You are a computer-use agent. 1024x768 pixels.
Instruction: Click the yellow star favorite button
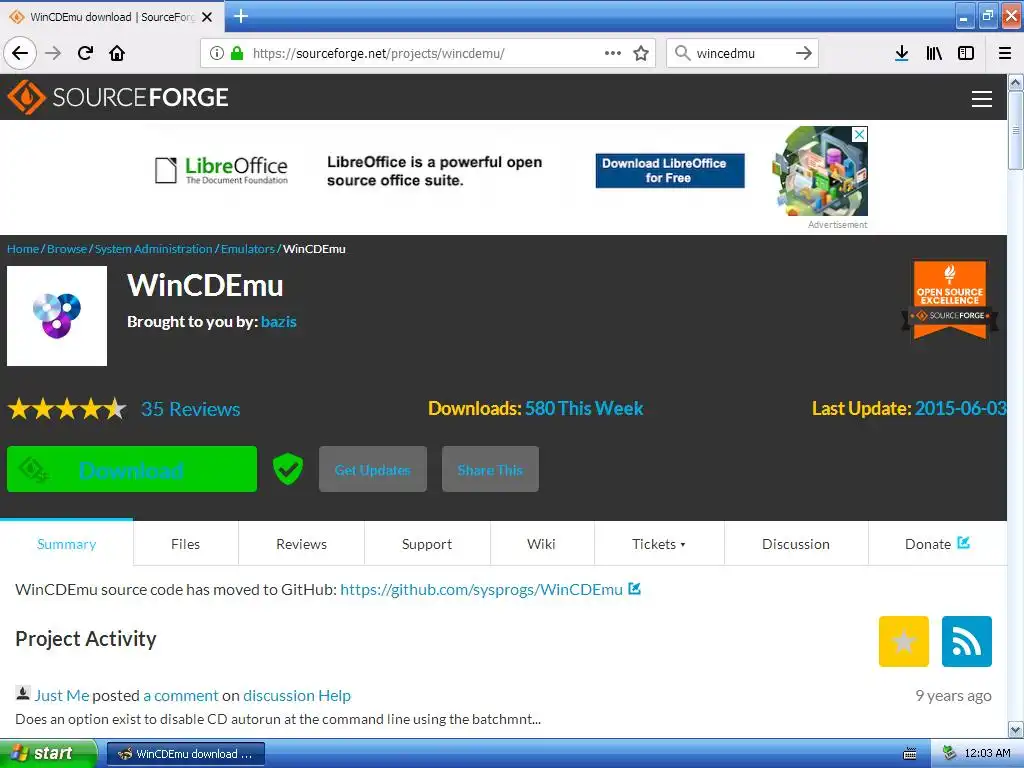pos(904,641)
